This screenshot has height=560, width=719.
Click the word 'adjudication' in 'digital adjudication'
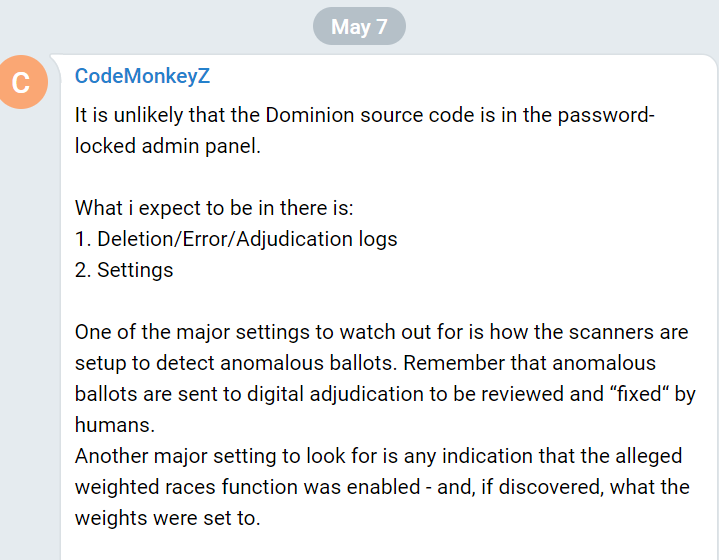[x=367, y=395]
